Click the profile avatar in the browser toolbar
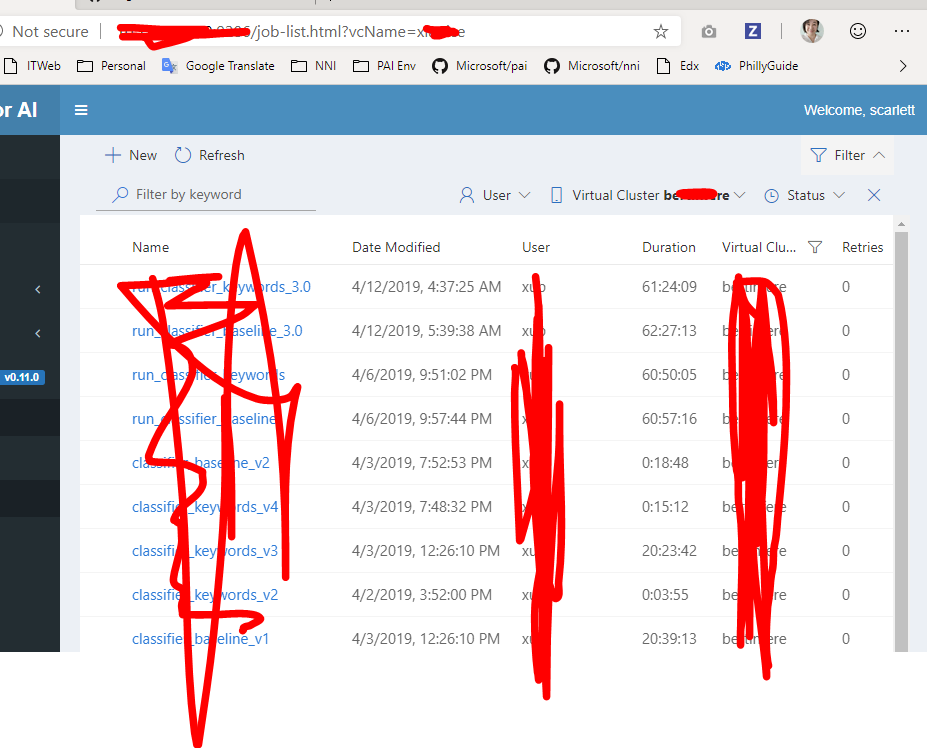Image resolution: width=927 pixels, height=748 pixels. [x=812, y=31]
